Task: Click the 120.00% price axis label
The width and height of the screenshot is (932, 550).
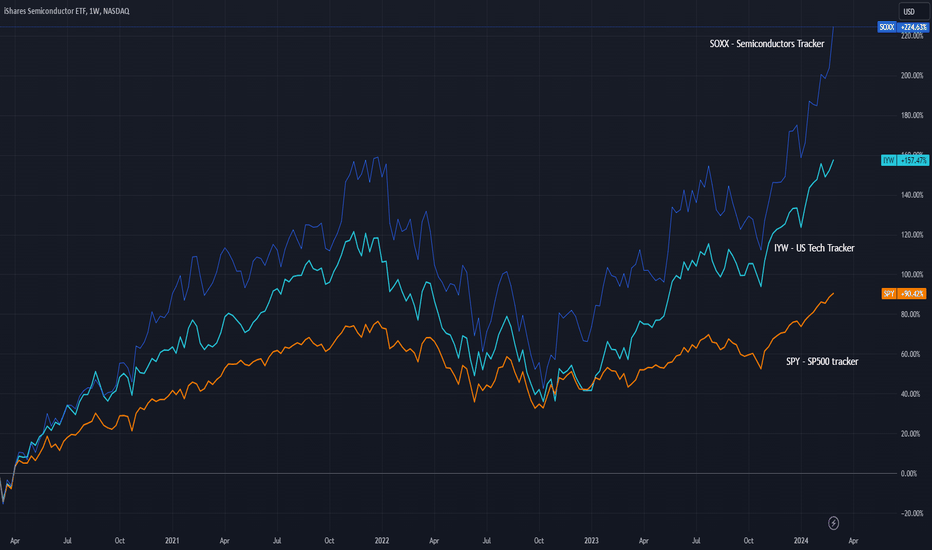Action: click(912, 235)
